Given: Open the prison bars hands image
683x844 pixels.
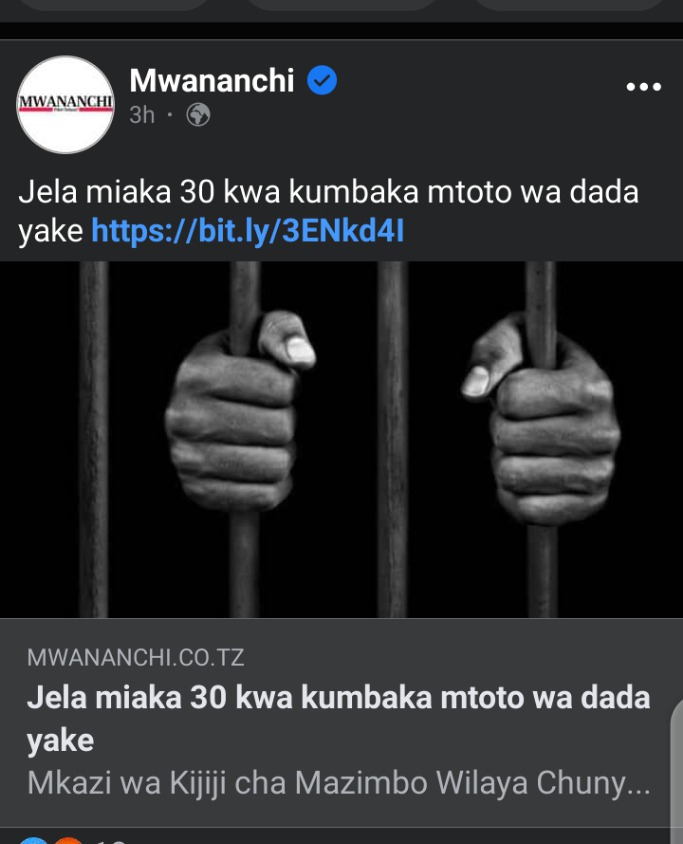Looking at the screenshot, I should click(341, 439).
